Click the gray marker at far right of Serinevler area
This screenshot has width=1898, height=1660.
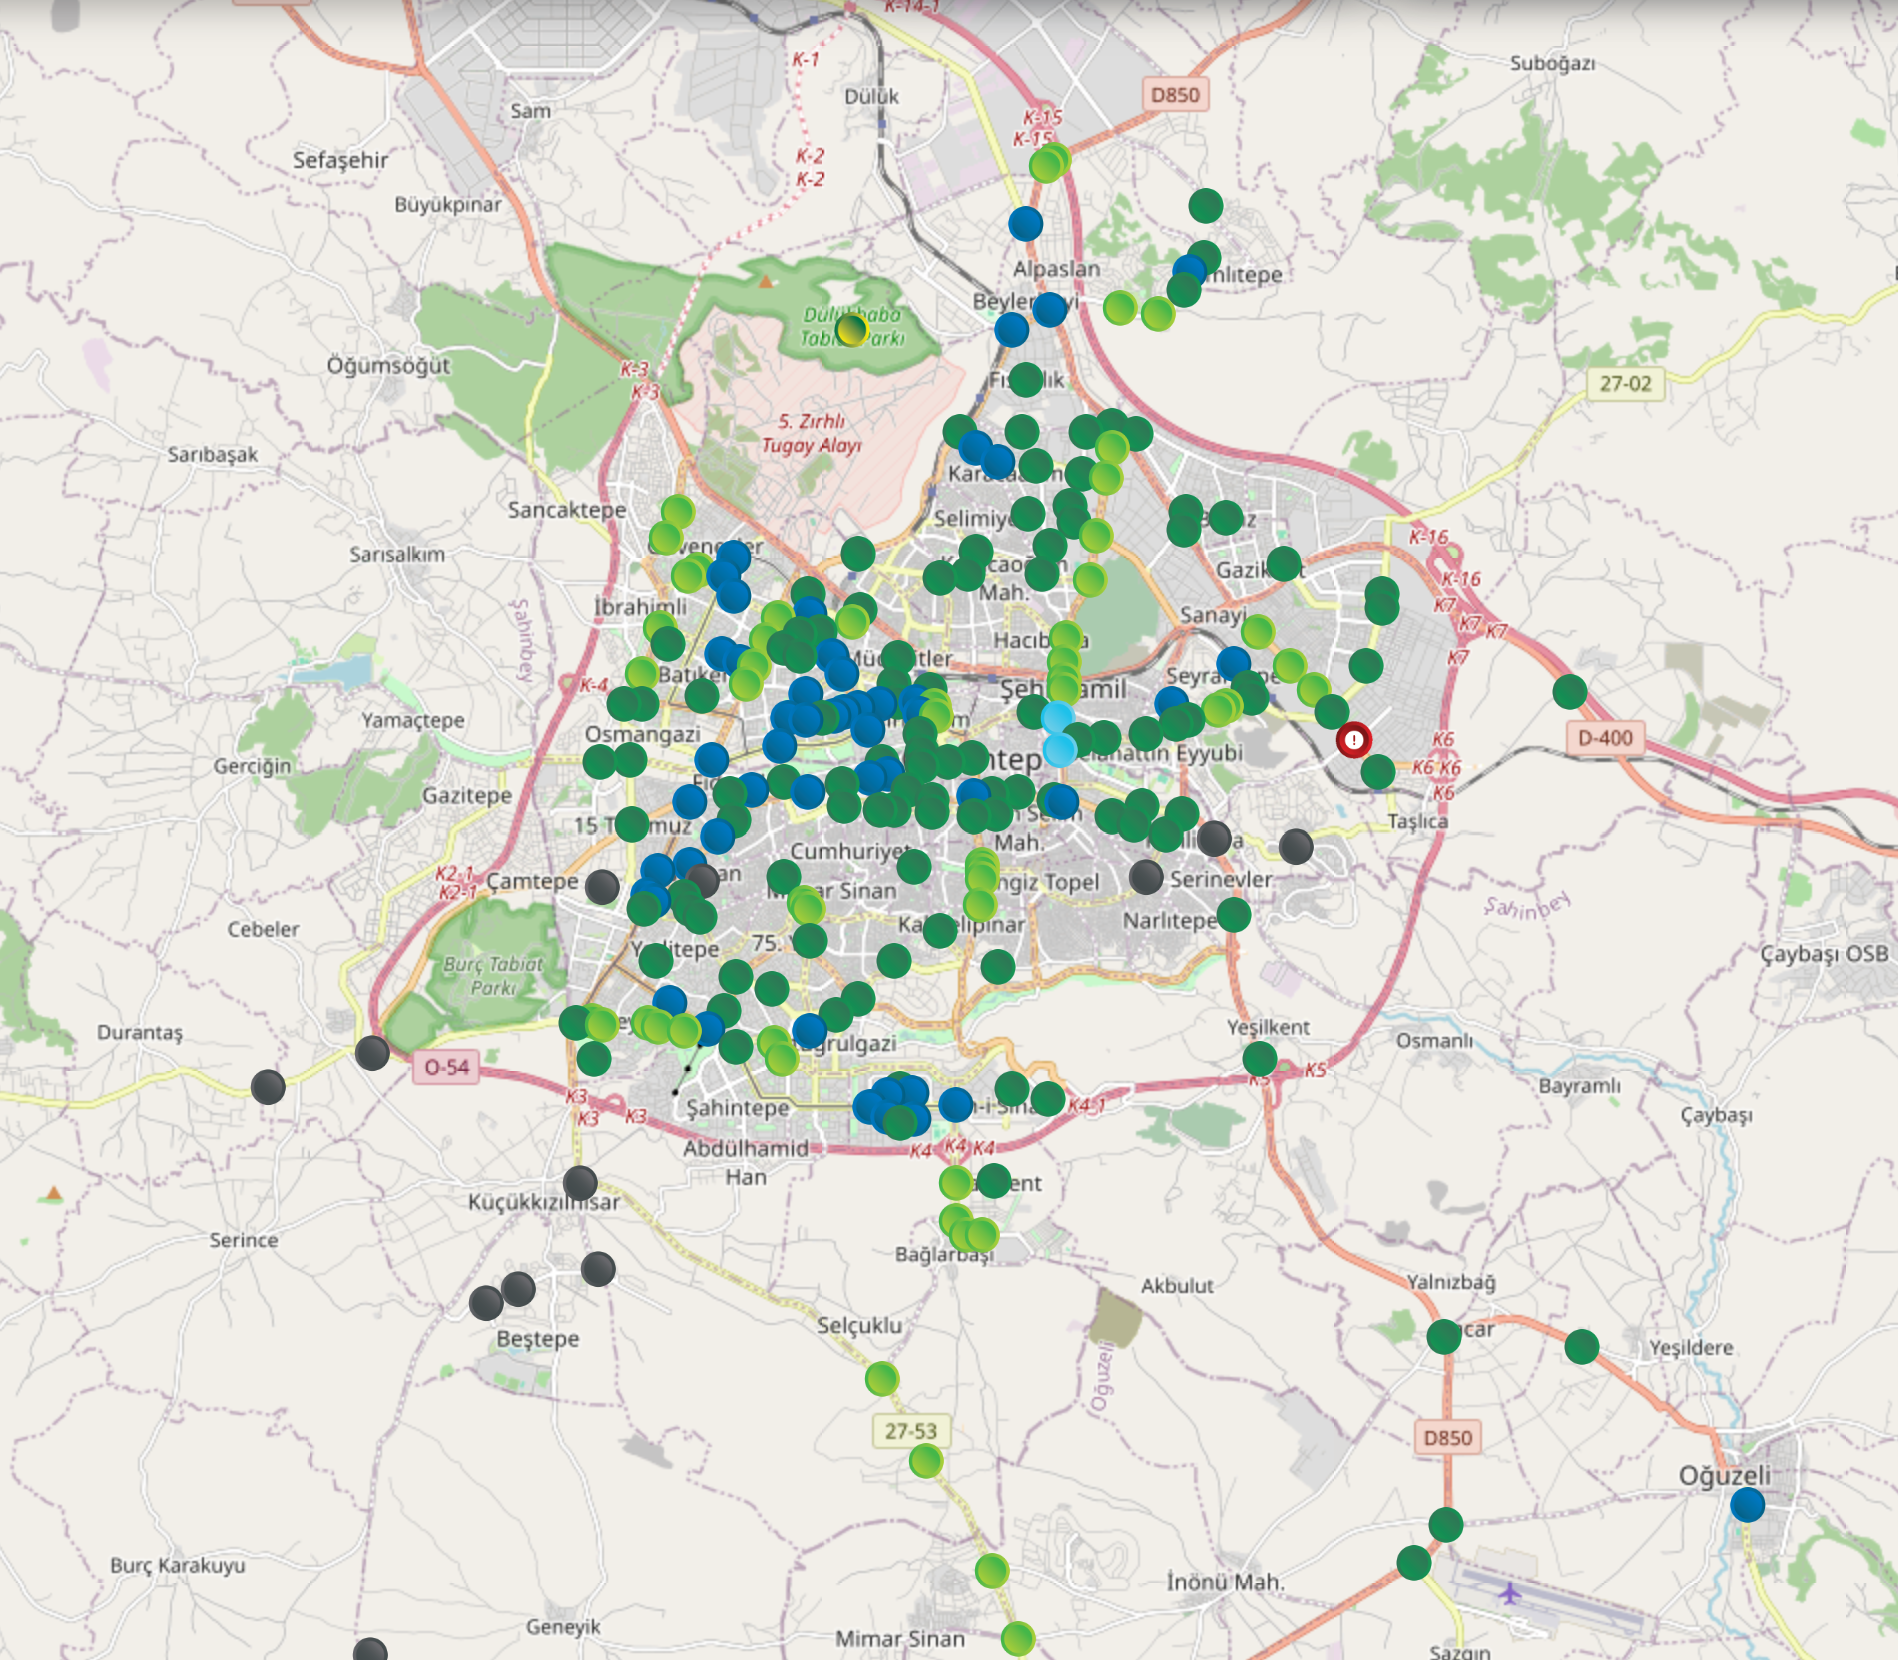click(x=1296, y=846)
